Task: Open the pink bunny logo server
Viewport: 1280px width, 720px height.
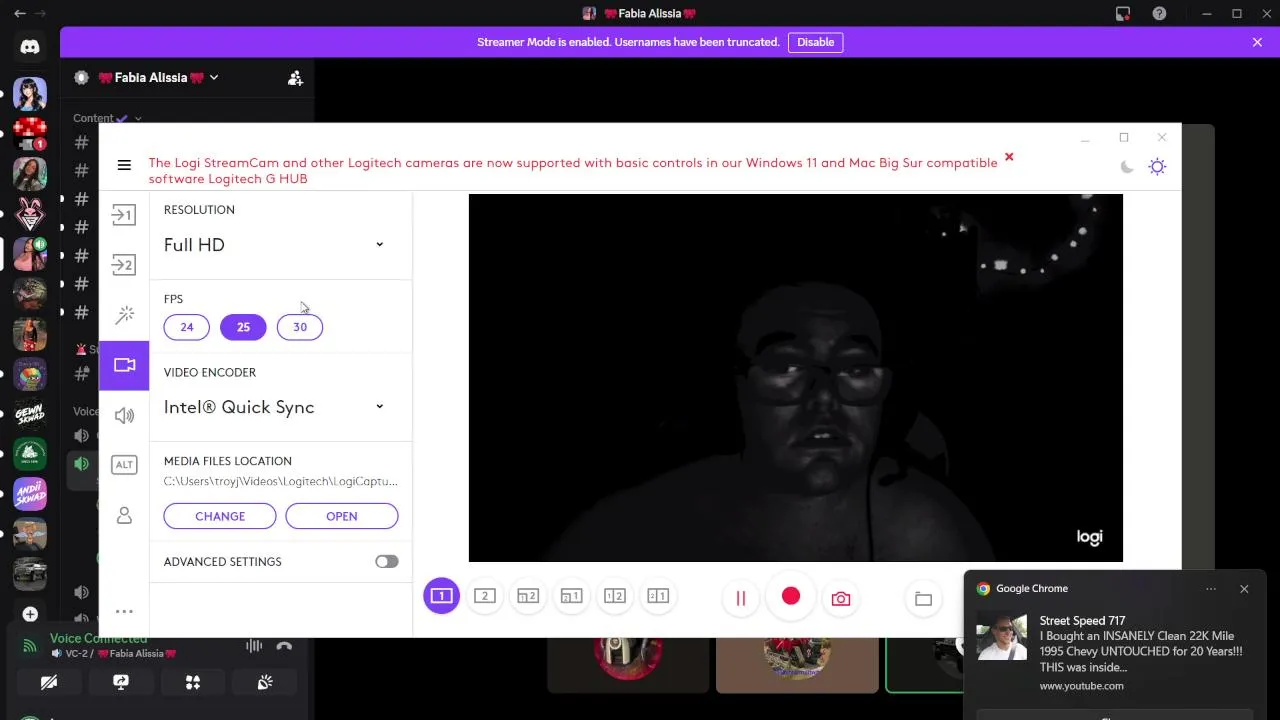Action: (30, 214)
